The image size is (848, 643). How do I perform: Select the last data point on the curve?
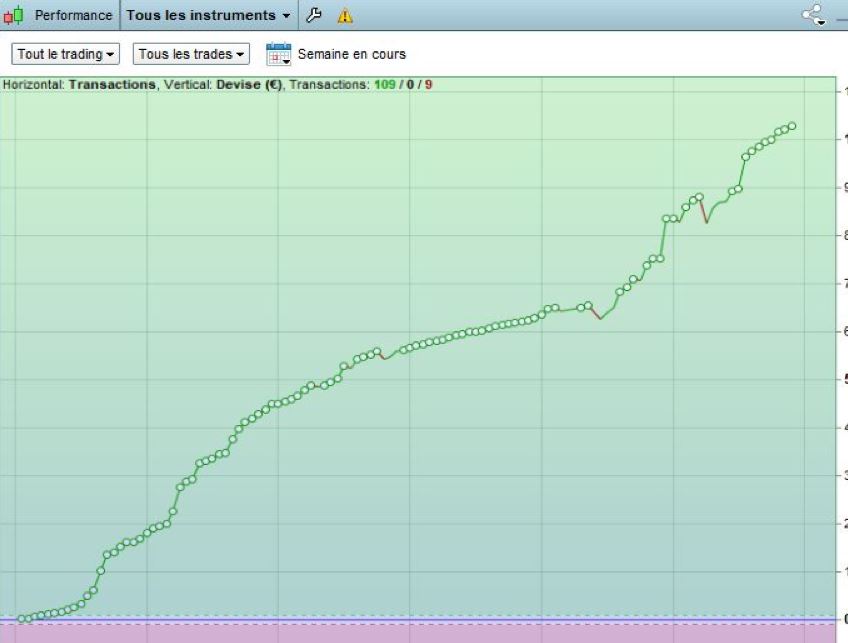coord(792,126)
